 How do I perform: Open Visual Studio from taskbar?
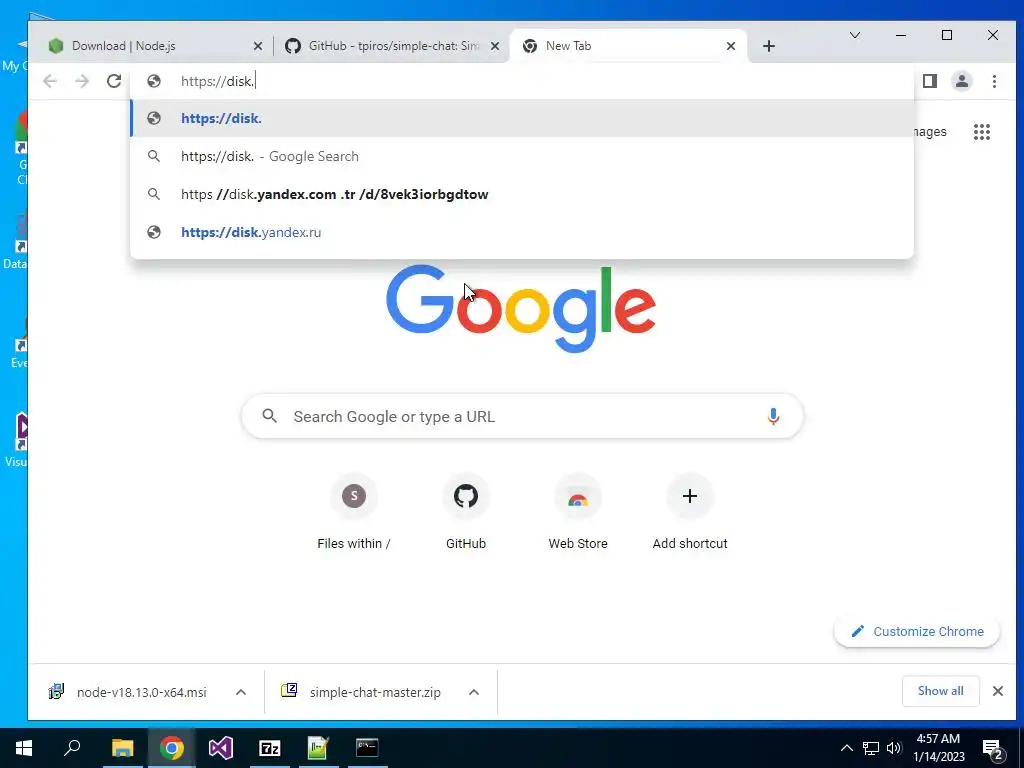[x=221, y=748]
